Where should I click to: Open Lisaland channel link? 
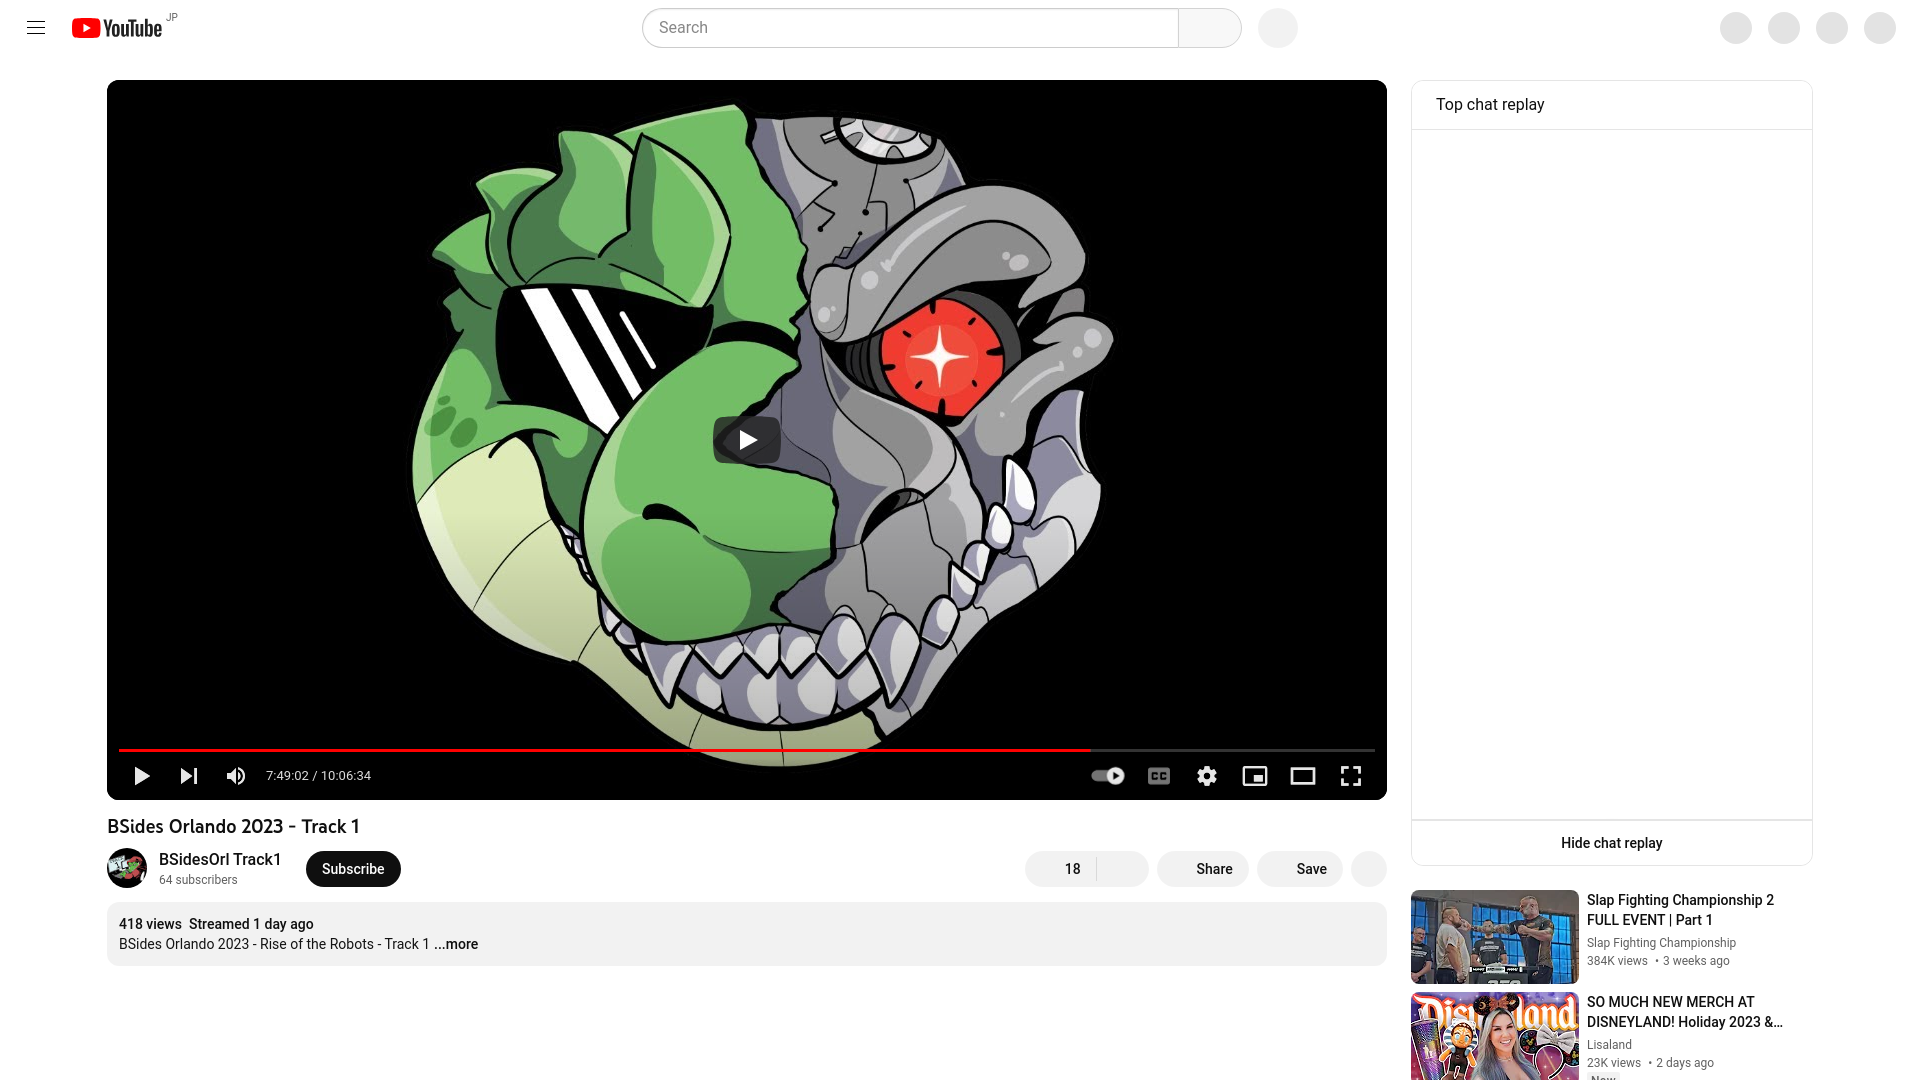(1609, 1045)
